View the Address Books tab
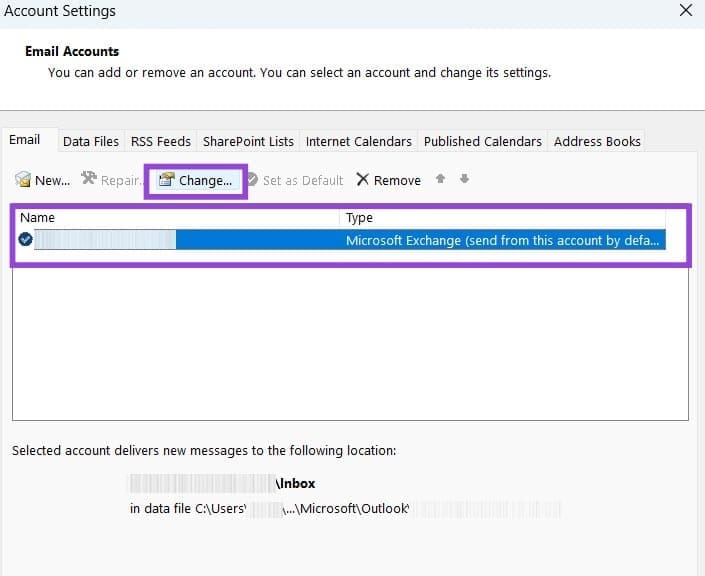Viewport: 705px width, 576px height. pyautogui.click(x=597, y=141)
